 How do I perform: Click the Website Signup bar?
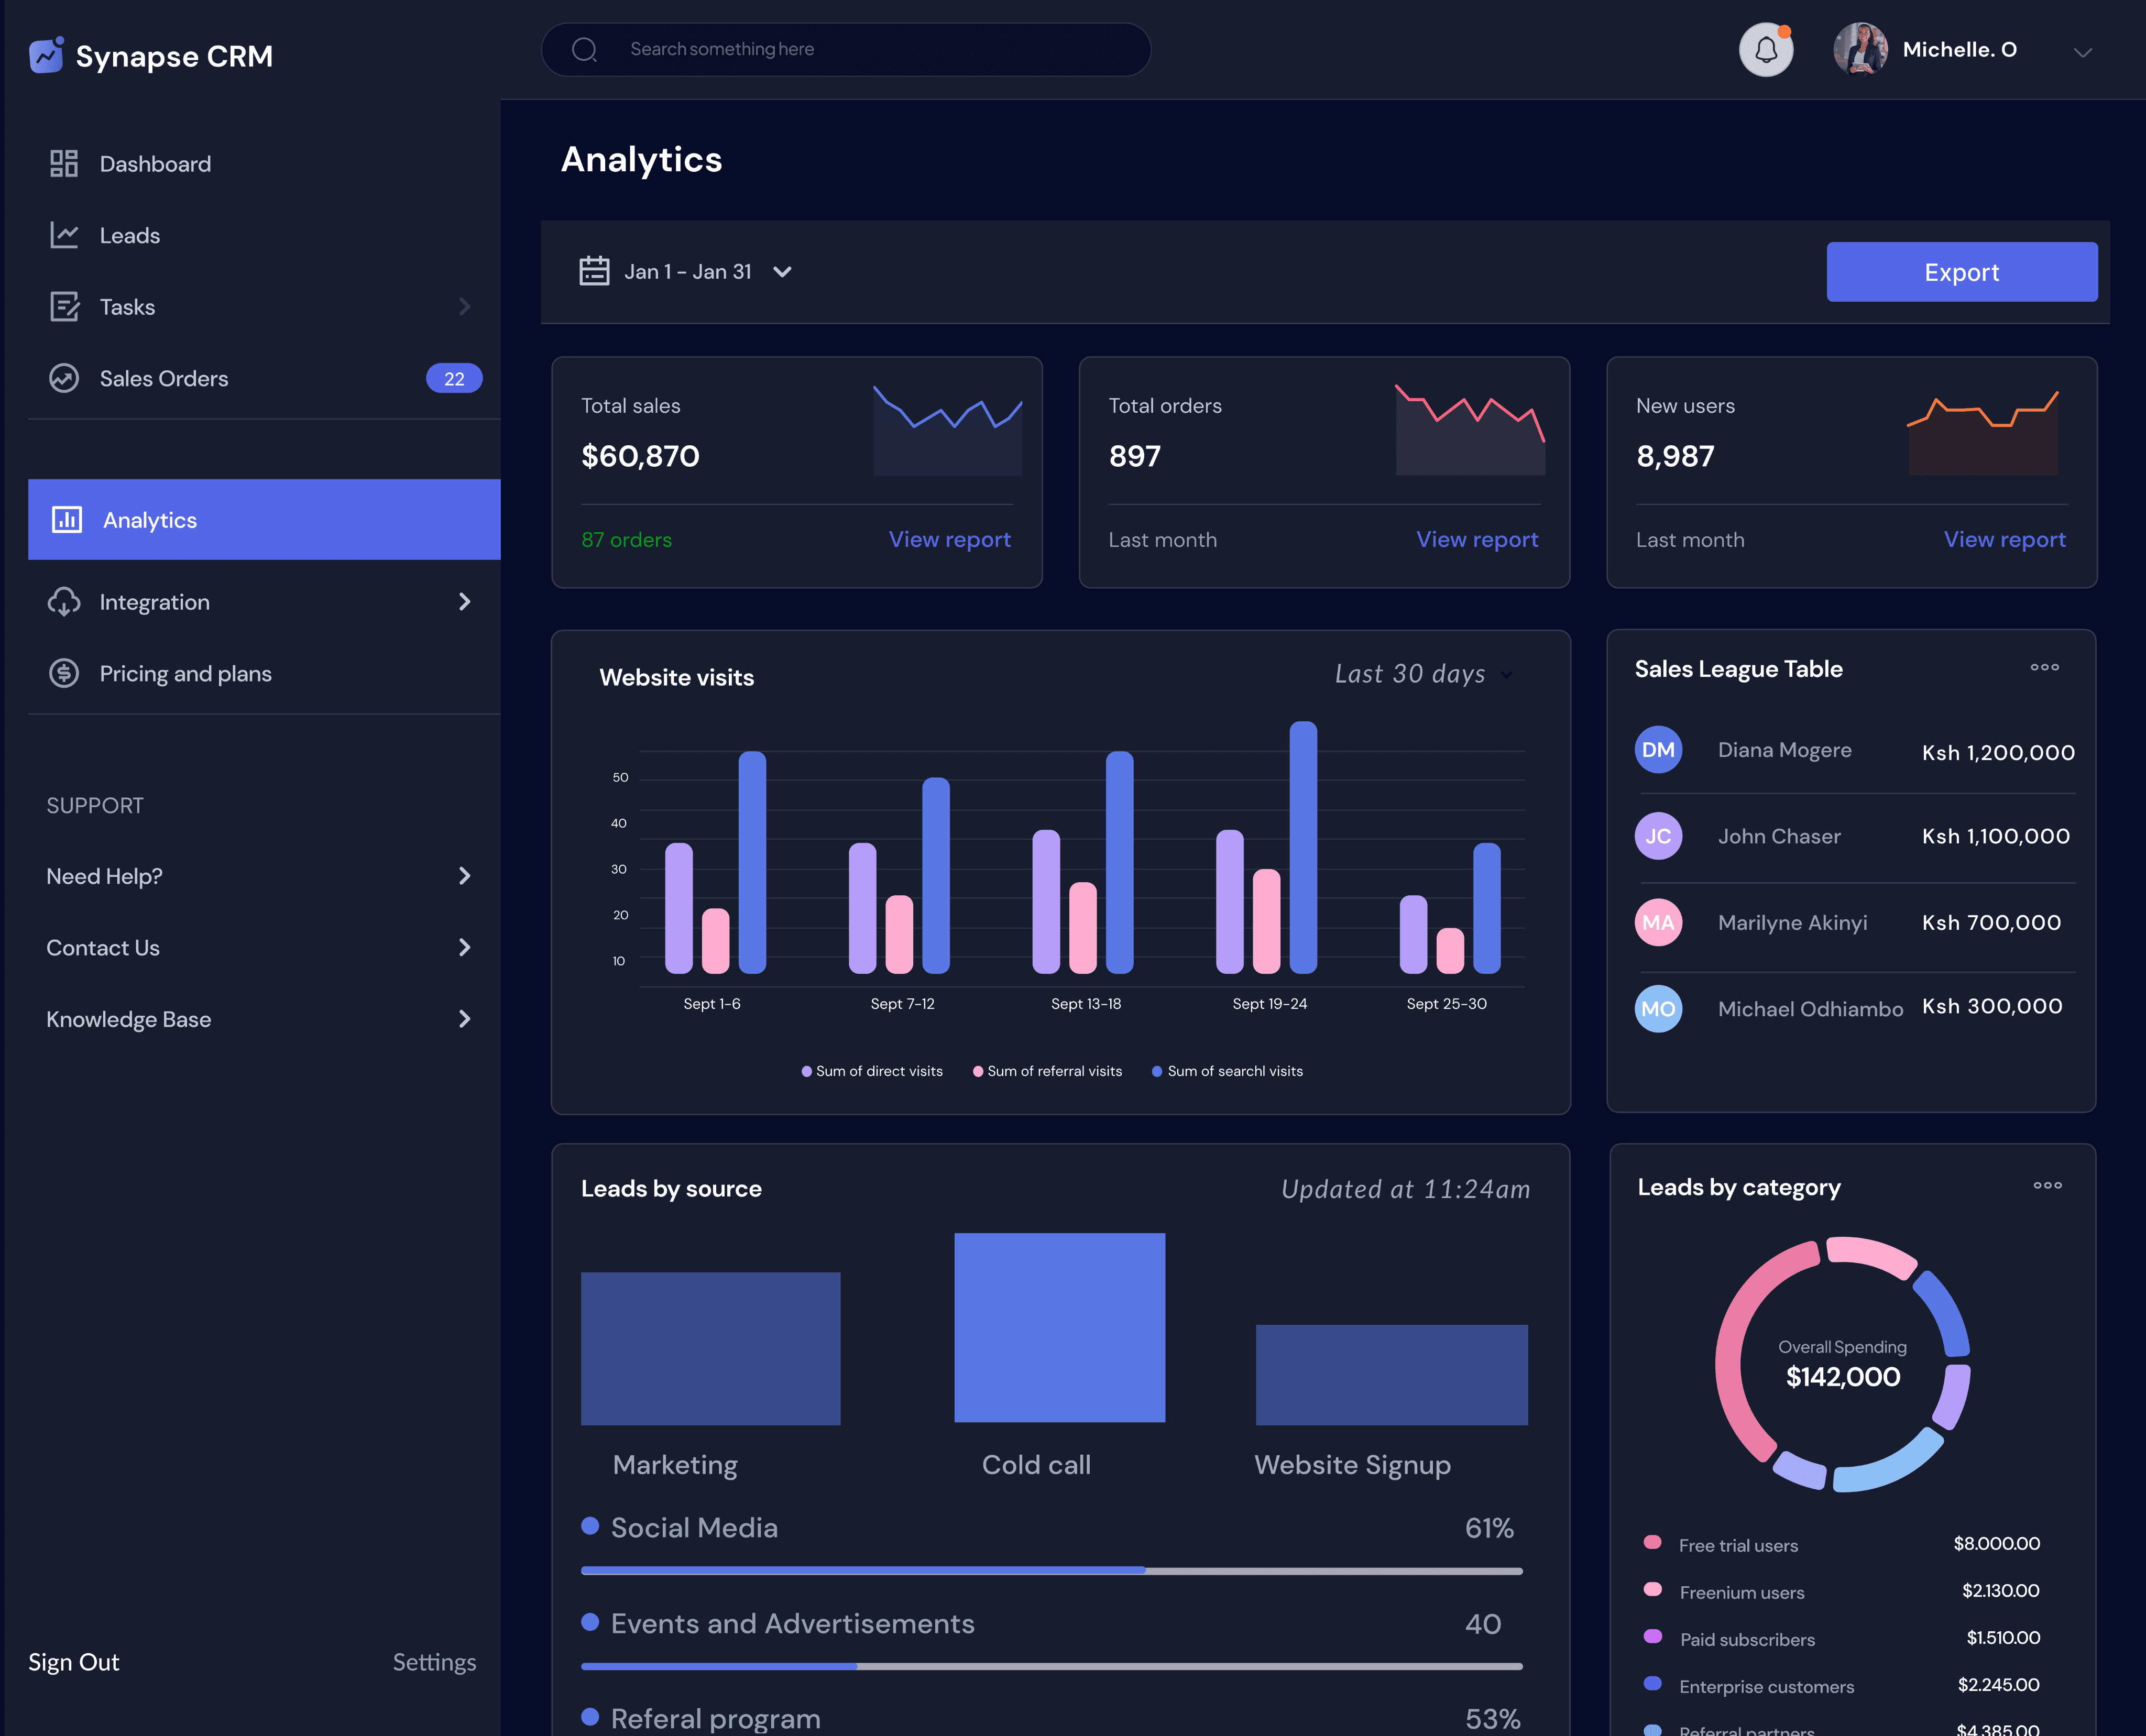click(1391, 1374)
